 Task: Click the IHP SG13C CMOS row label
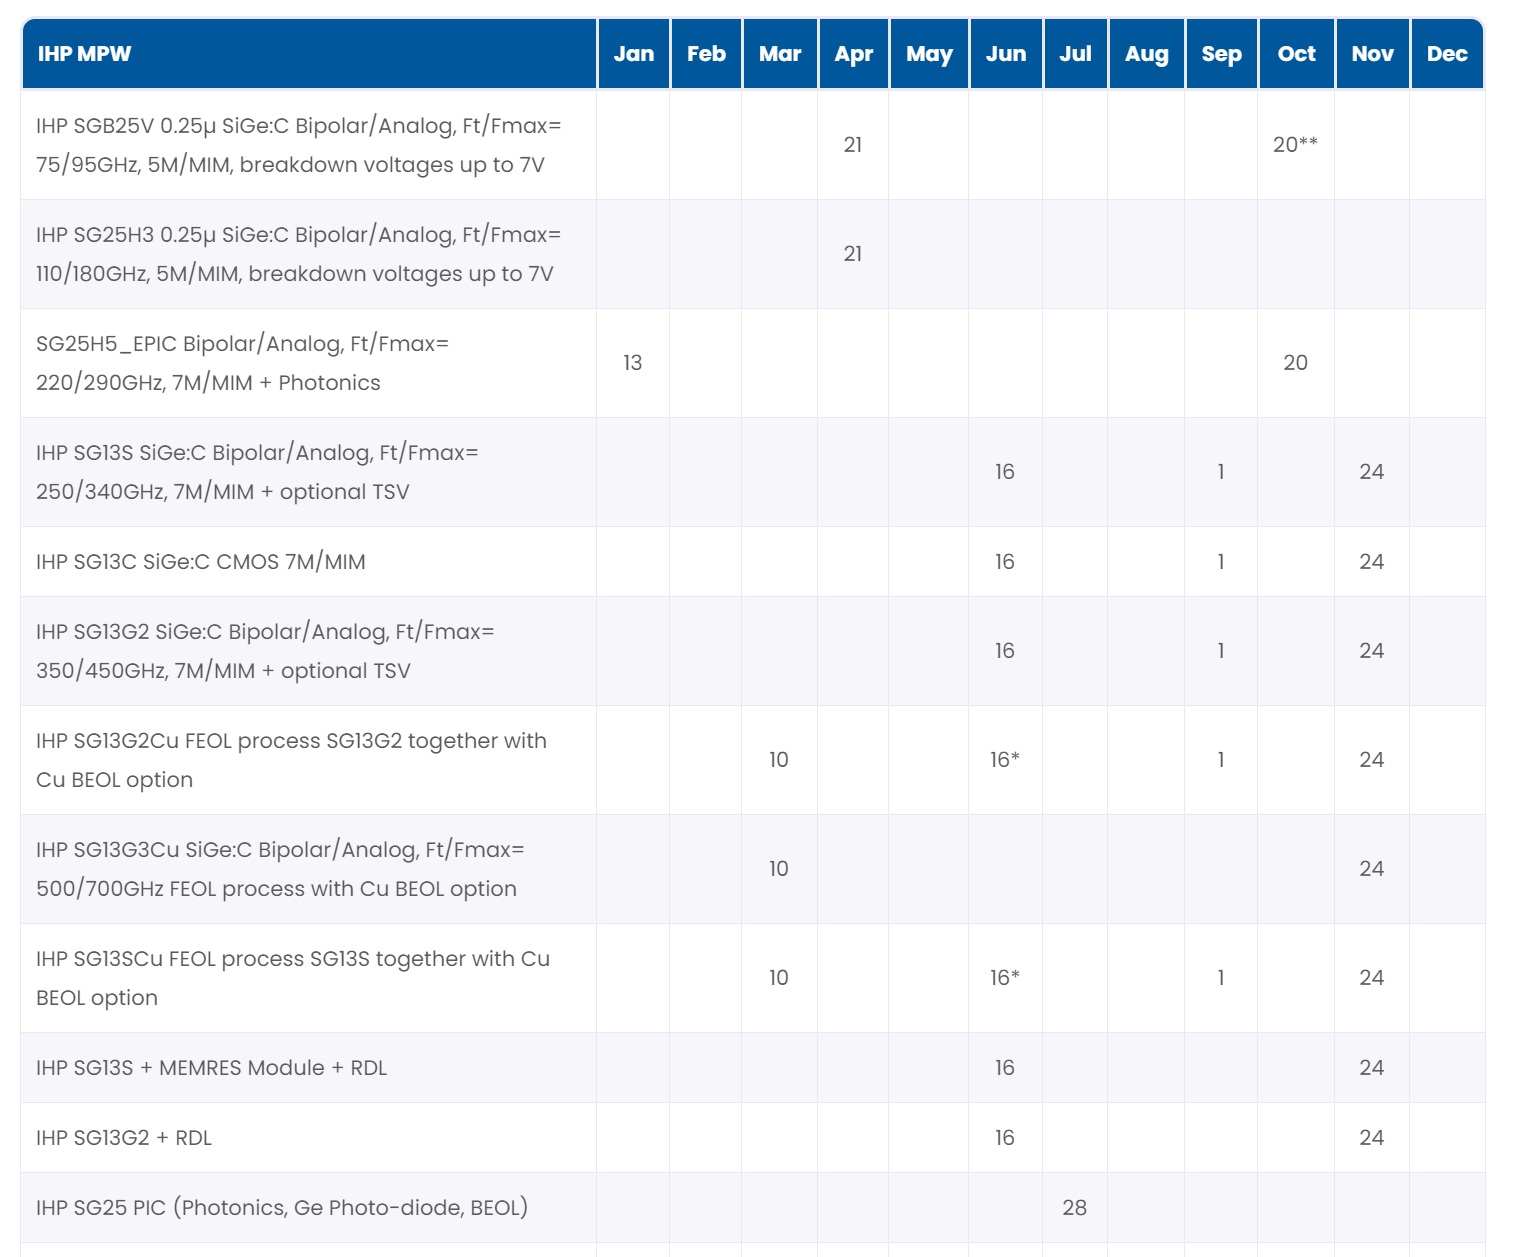(x=201, y=562)
